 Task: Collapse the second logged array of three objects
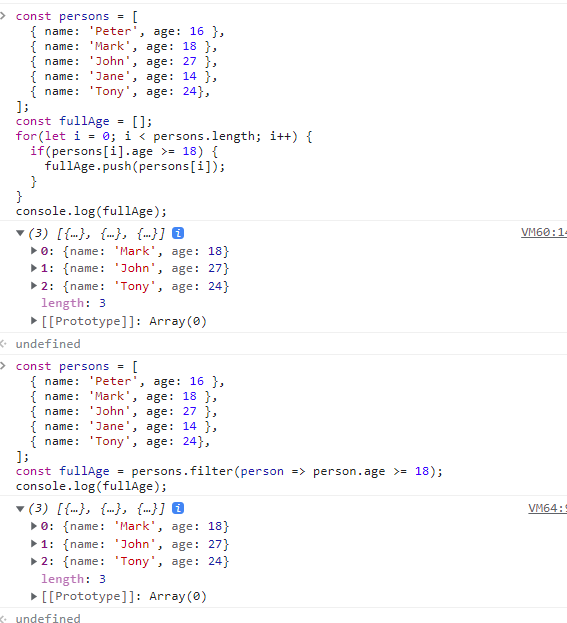point(20,509)
